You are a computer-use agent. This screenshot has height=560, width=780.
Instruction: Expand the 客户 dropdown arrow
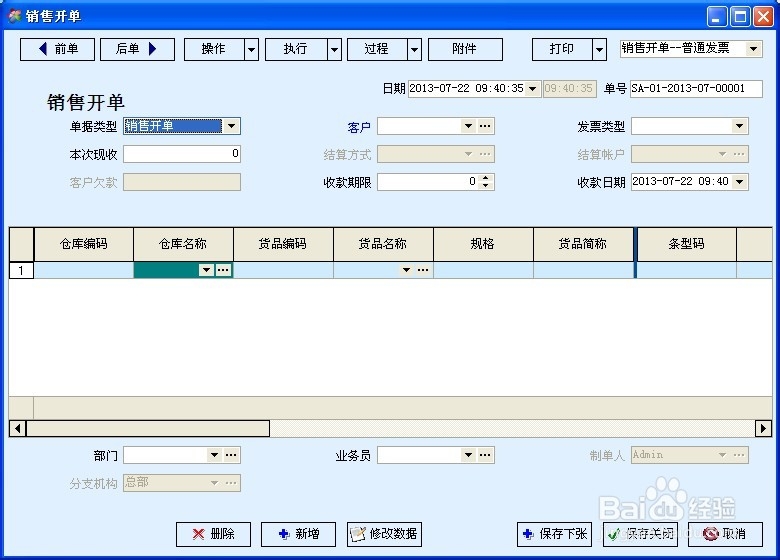(x=468, y=126)
